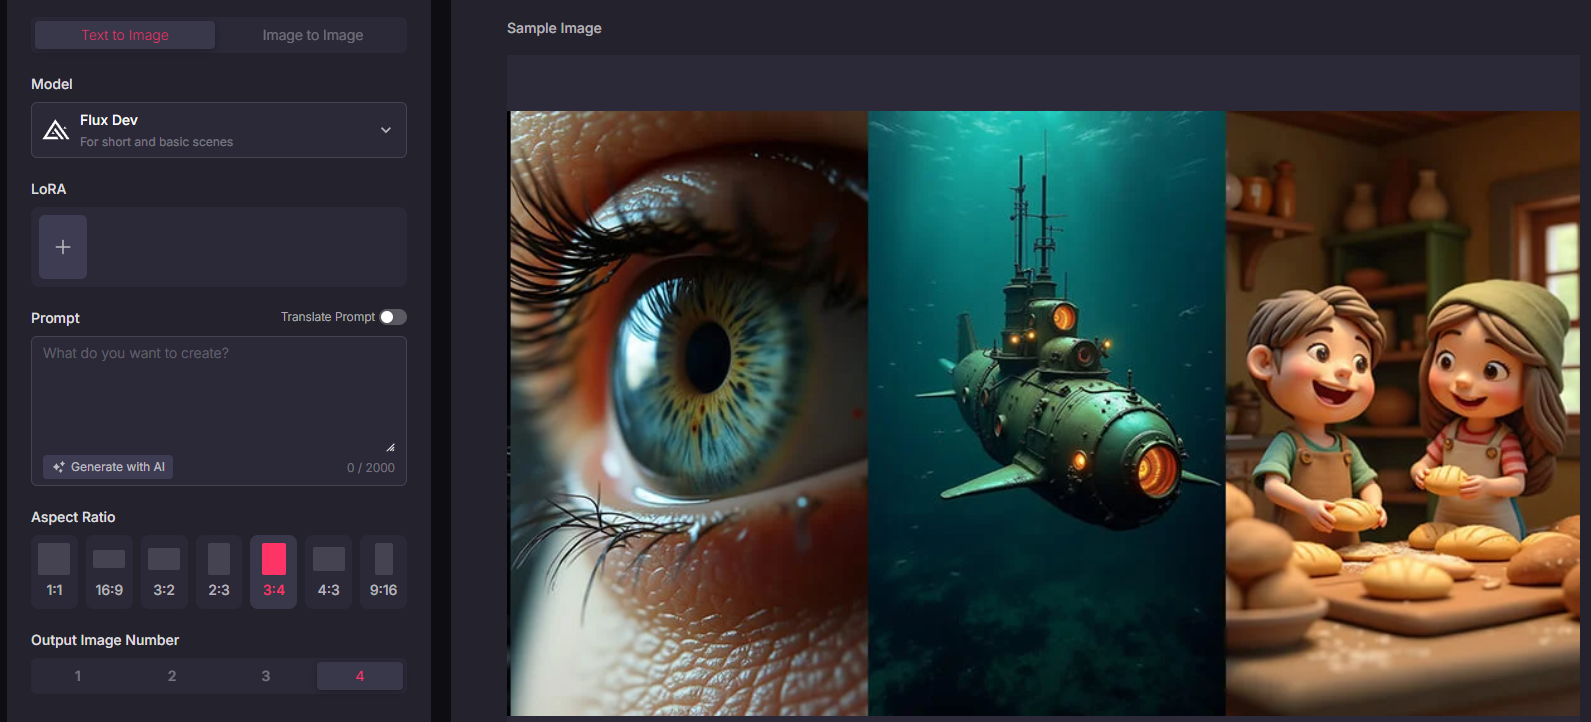Select the 3:4 aspect ratio
The image size is (1591, 722).
(x=274, y=572)
